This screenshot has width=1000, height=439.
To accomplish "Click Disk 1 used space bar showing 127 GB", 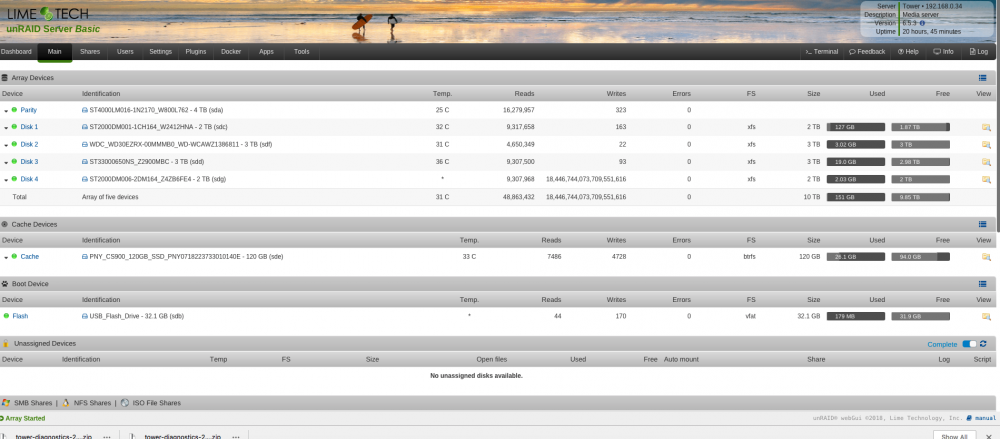I will click(856, 127).
